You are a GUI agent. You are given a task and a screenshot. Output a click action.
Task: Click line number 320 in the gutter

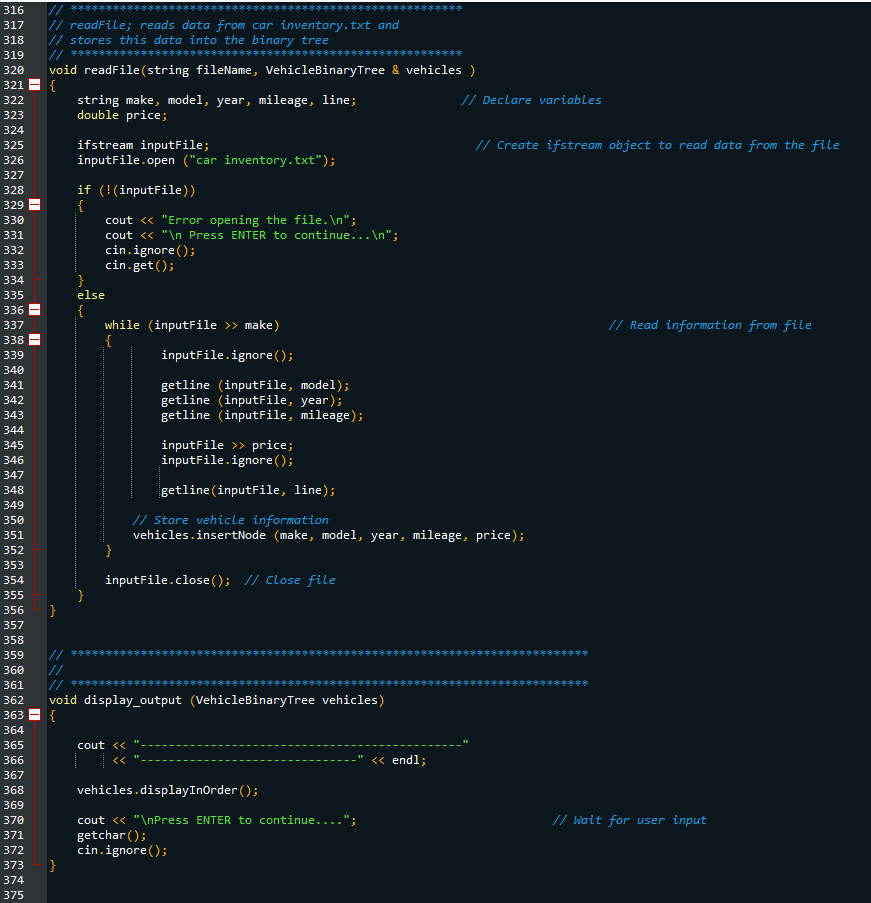(14, 70)
